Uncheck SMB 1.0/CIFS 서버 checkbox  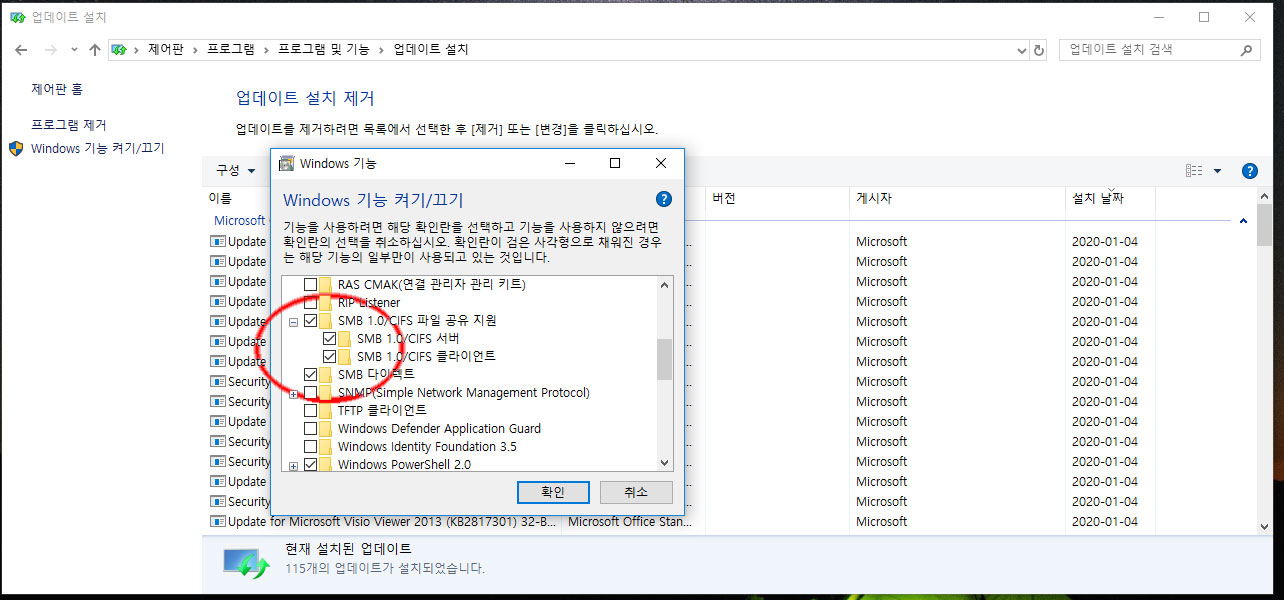[x=329, y=339]
